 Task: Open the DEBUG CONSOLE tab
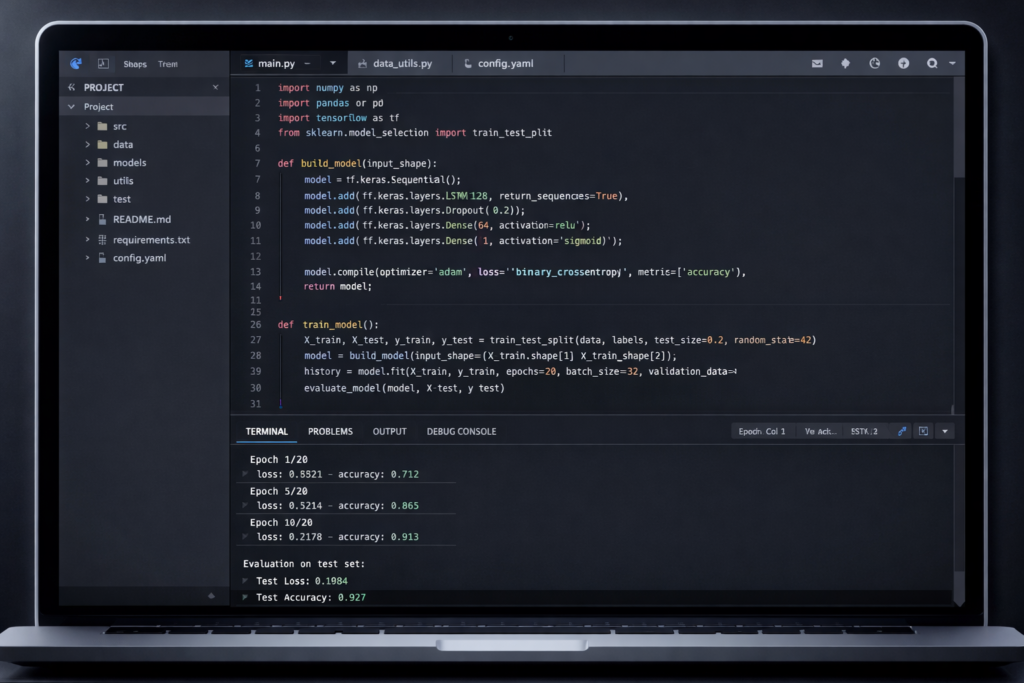tap(461, 431)
